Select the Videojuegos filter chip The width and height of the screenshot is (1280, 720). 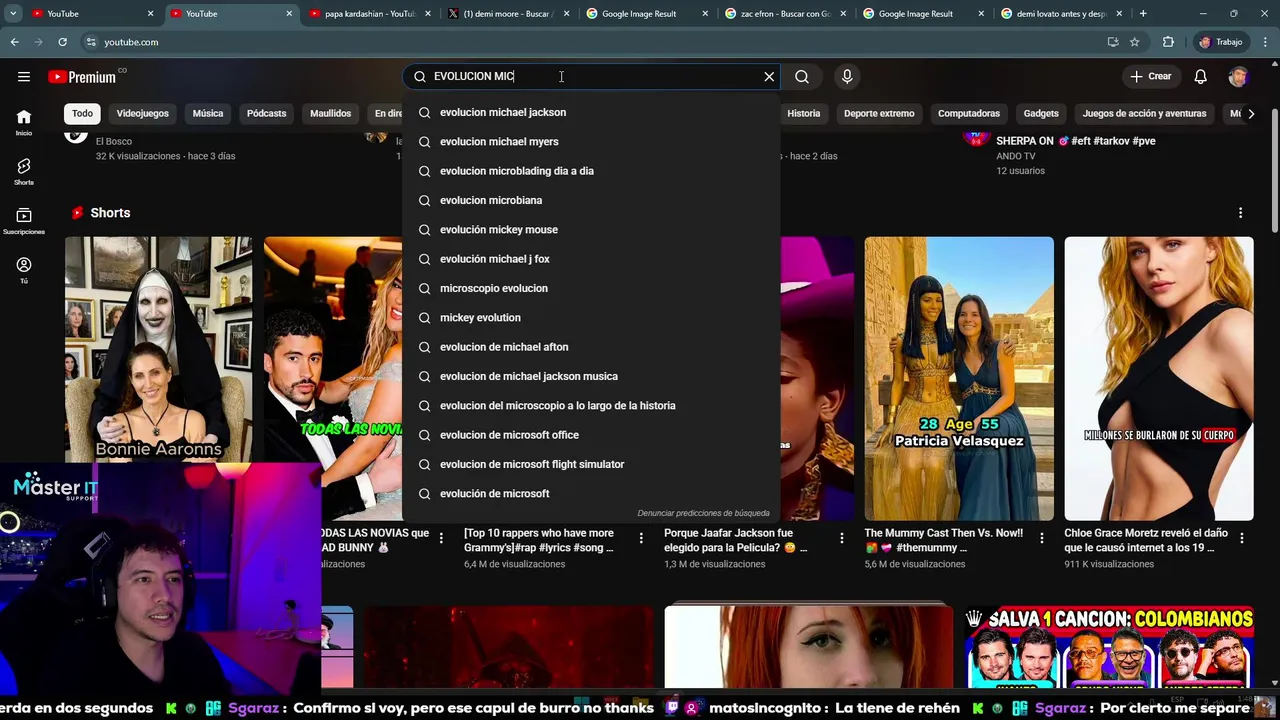click(x=142, y=113)
